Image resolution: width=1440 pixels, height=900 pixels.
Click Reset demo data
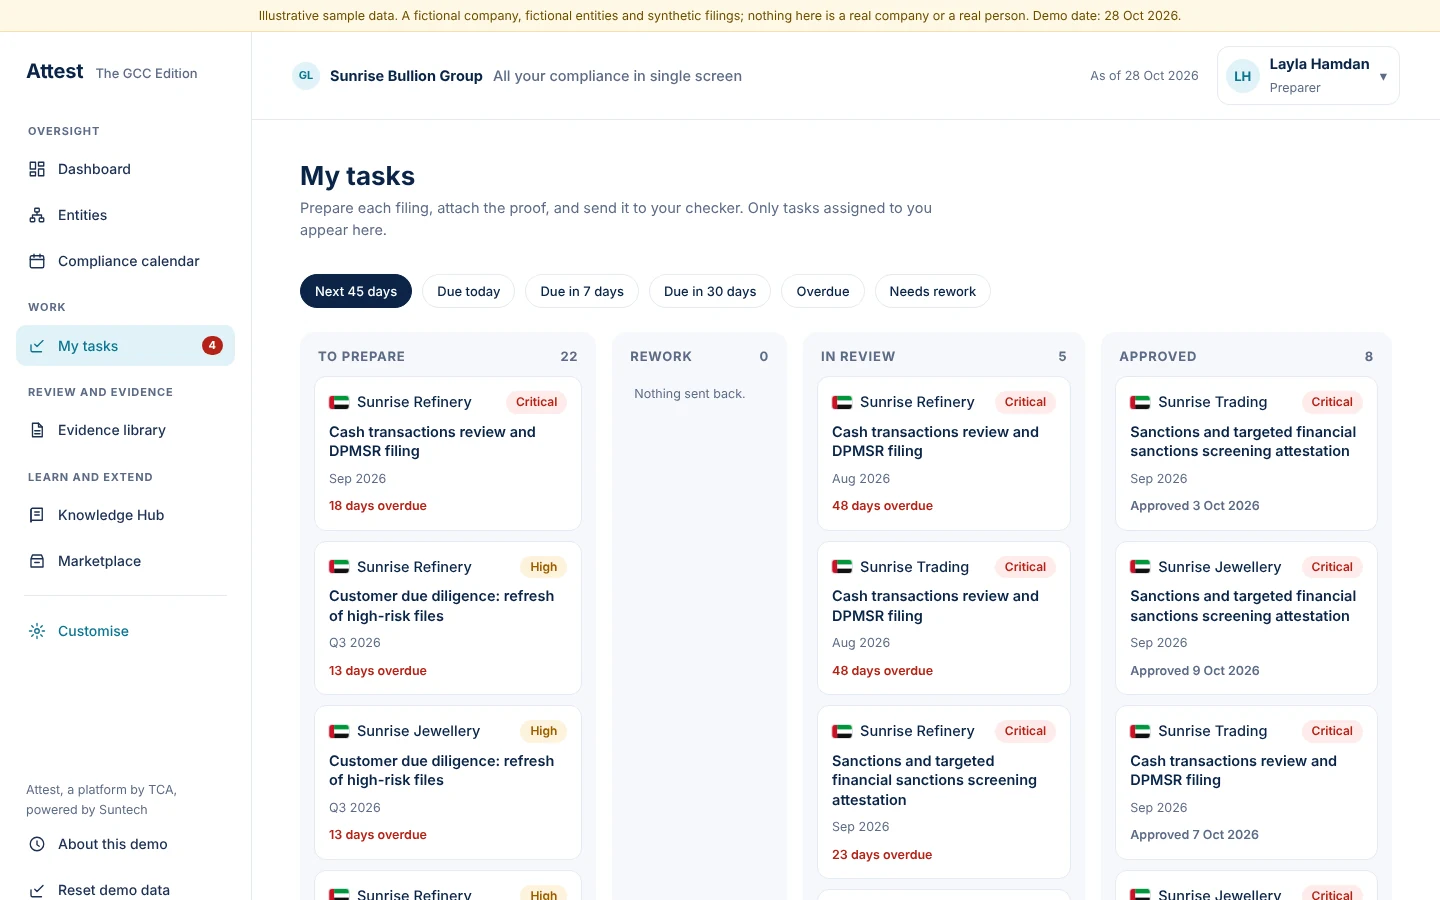point(125,889)
